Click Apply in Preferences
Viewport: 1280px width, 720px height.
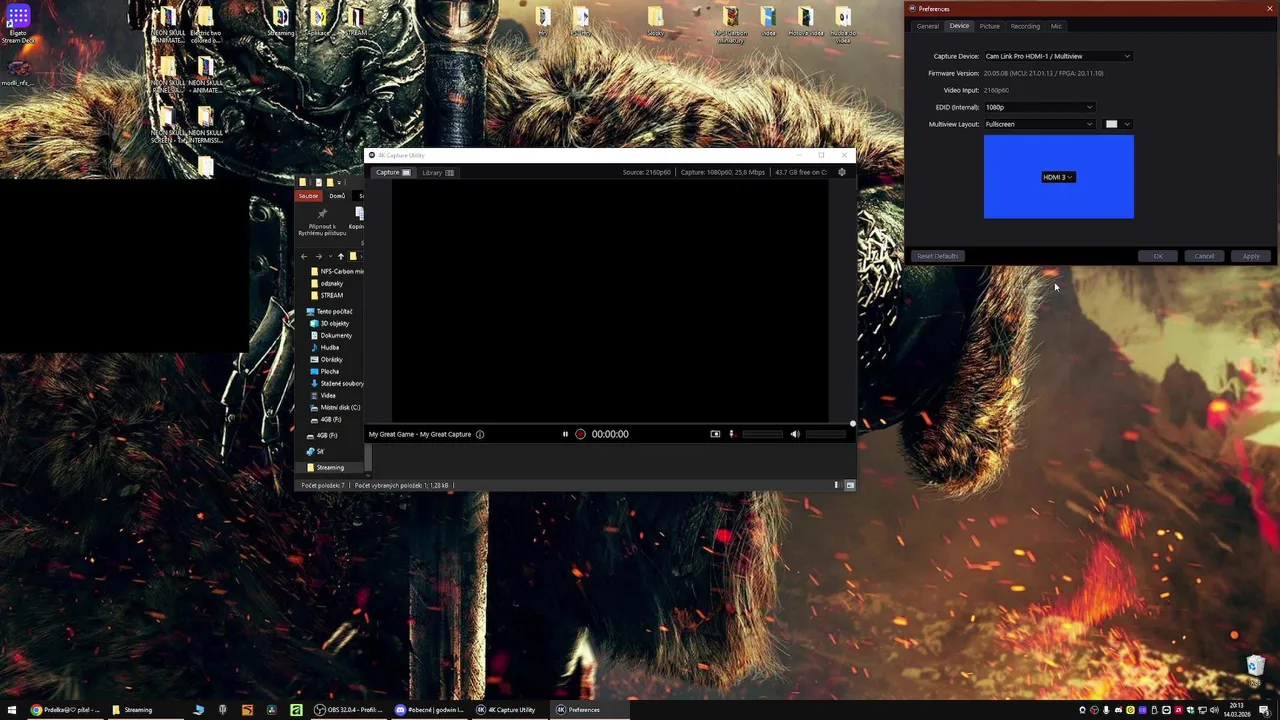click(1251, 256)
